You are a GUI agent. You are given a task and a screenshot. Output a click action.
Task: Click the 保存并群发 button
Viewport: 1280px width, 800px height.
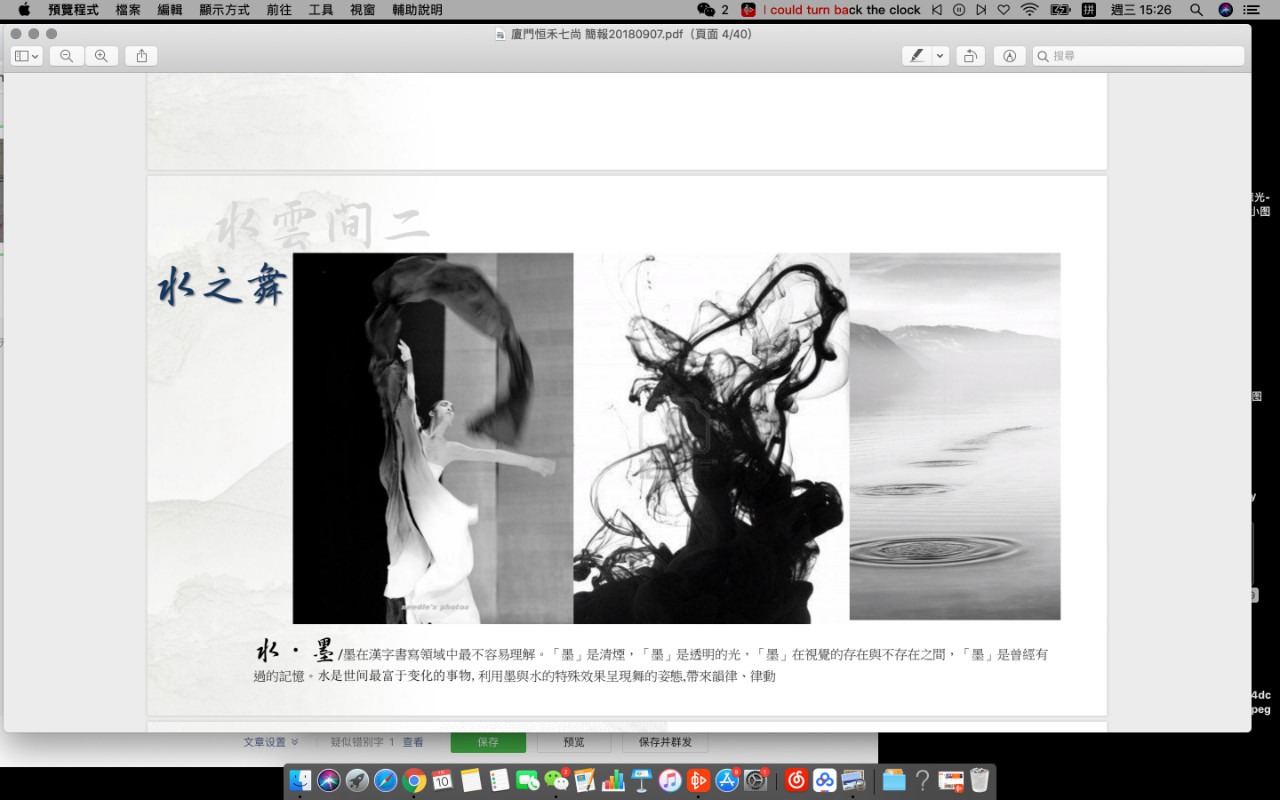[x=665, y=742]
